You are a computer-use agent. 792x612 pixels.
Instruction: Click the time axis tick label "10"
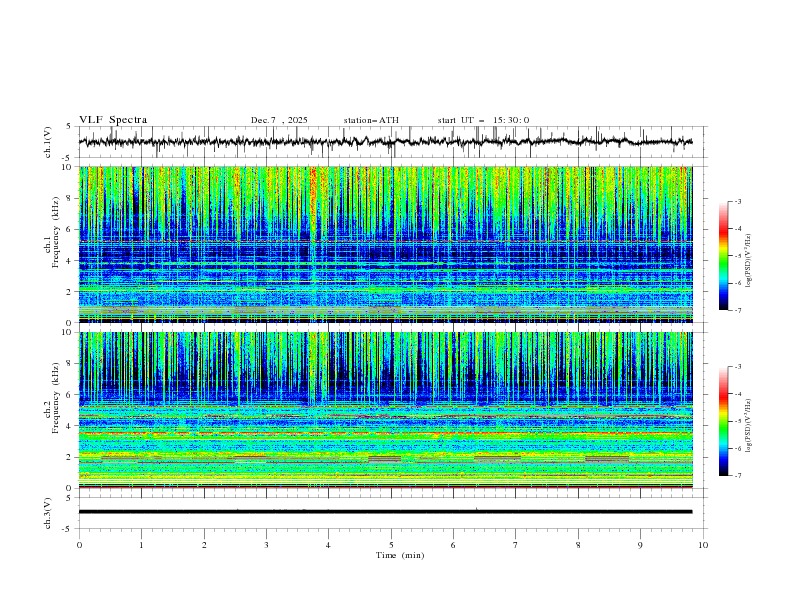pyautogui.click(x=703, y=545)
